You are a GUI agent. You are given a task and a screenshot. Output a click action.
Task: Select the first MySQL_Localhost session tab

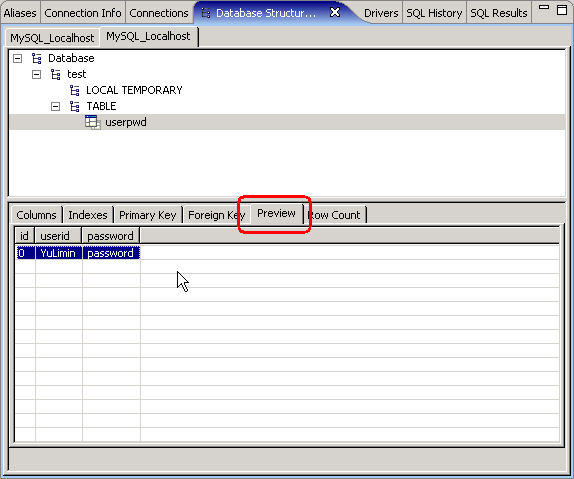[52, 38]
